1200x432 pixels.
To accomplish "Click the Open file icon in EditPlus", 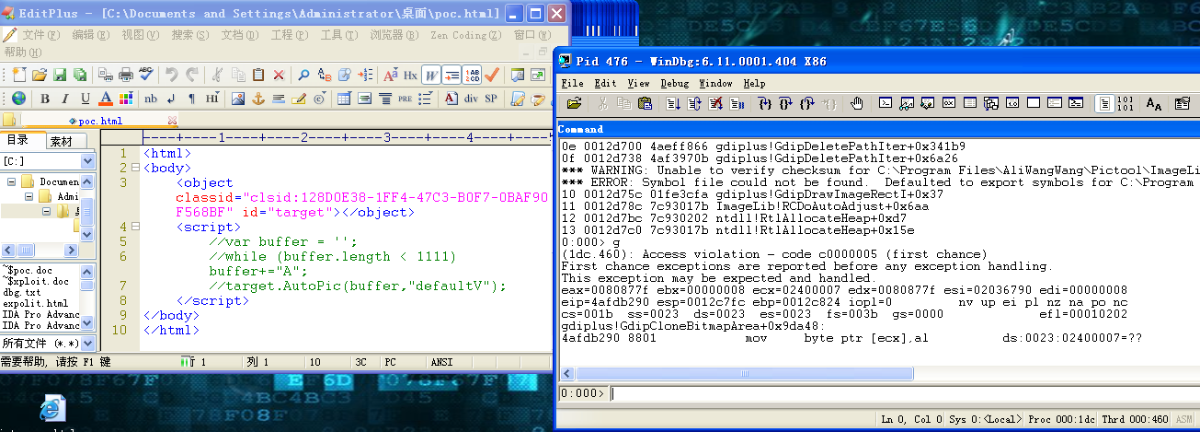I will [39, 74].
